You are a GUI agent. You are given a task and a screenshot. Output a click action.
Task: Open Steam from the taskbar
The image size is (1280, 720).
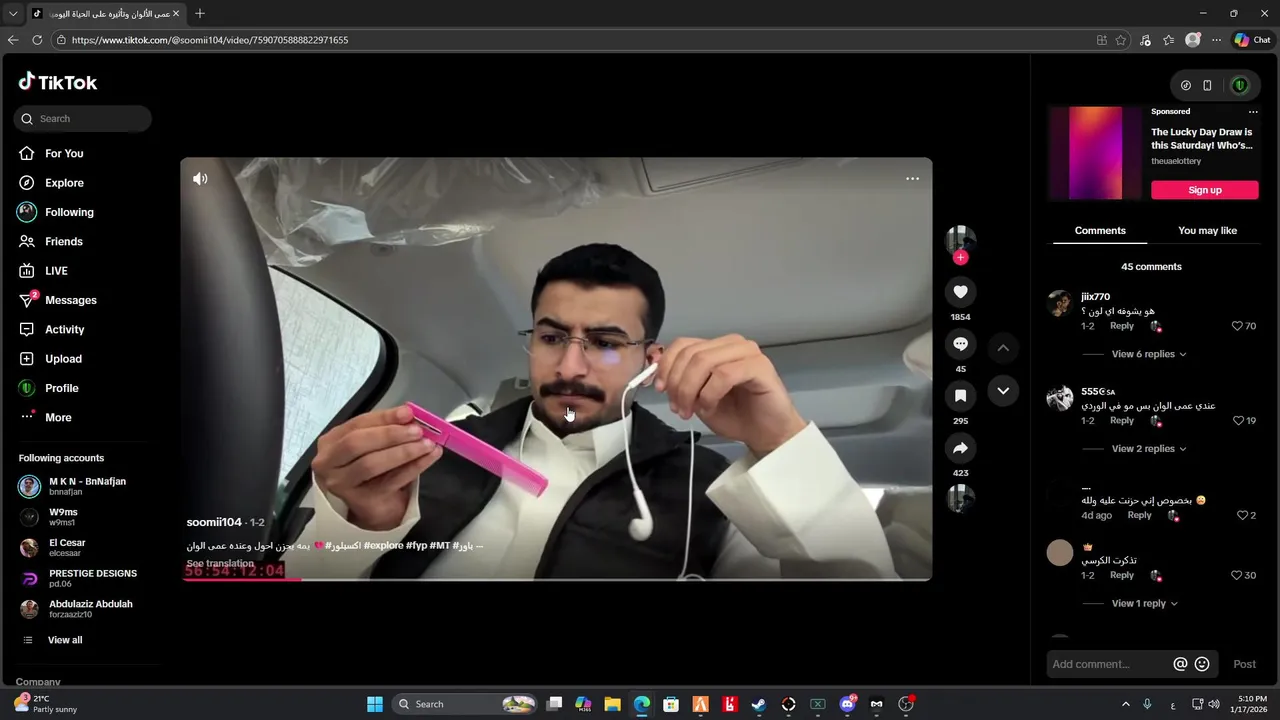[x=759, y=704]
